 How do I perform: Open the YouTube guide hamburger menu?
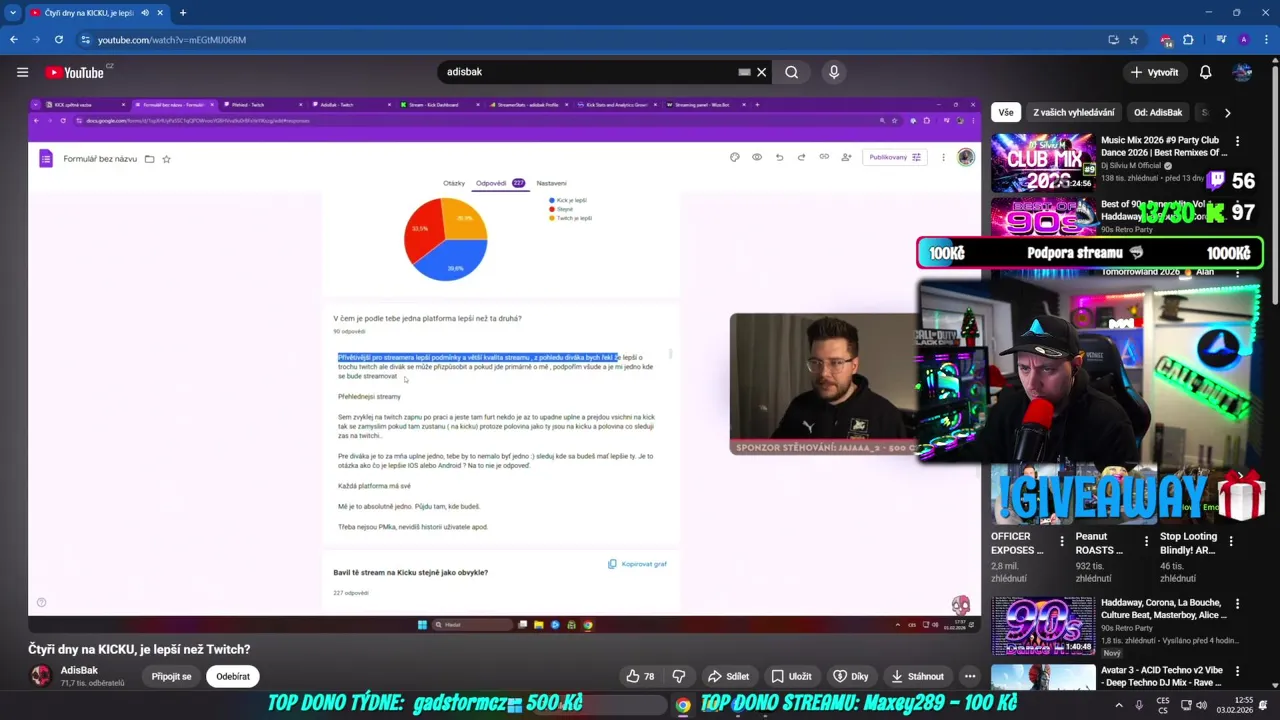coord(22,72)
